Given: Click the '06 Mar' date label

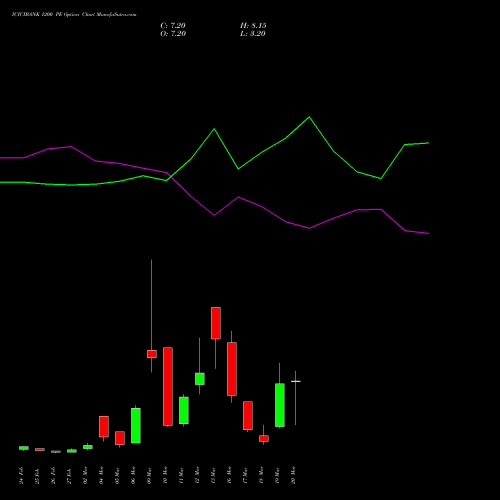Looking at the screenshot, I should click(x=133, y=475).
